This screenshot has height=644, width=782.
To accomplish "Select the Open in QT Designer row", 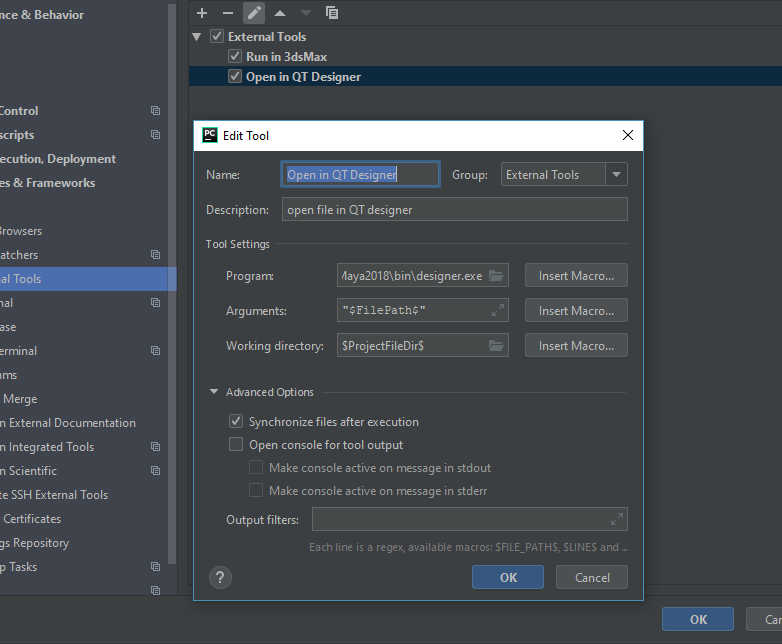I will 485,76.
